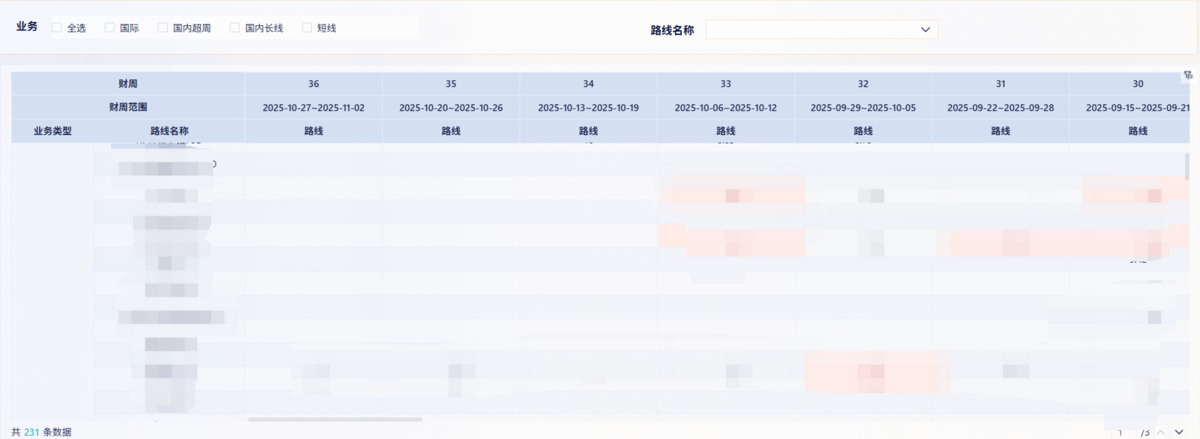Click the horizontal scrollbar under the table
Screen dimensions: 1200x439
pos(335,420)
